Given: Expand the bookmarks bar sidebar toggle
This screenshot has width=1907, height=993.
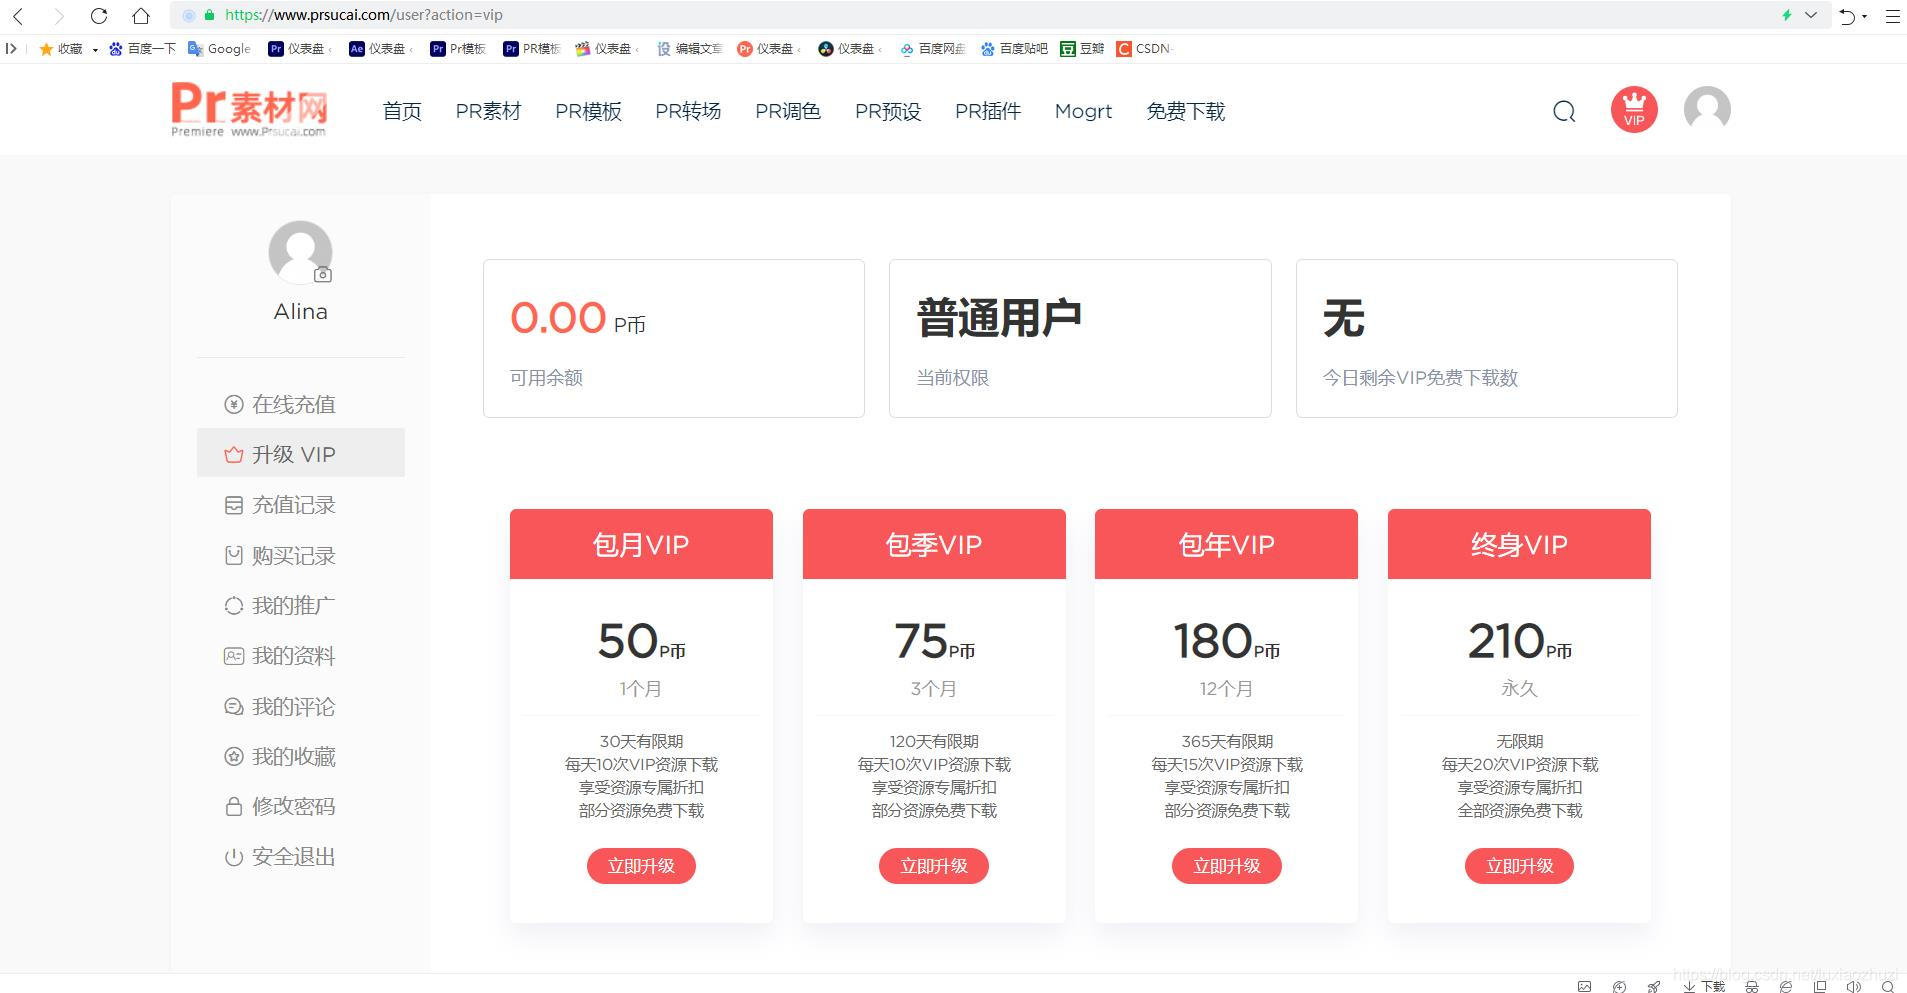Looking at the screenshot, I should [x=11, y=48].
